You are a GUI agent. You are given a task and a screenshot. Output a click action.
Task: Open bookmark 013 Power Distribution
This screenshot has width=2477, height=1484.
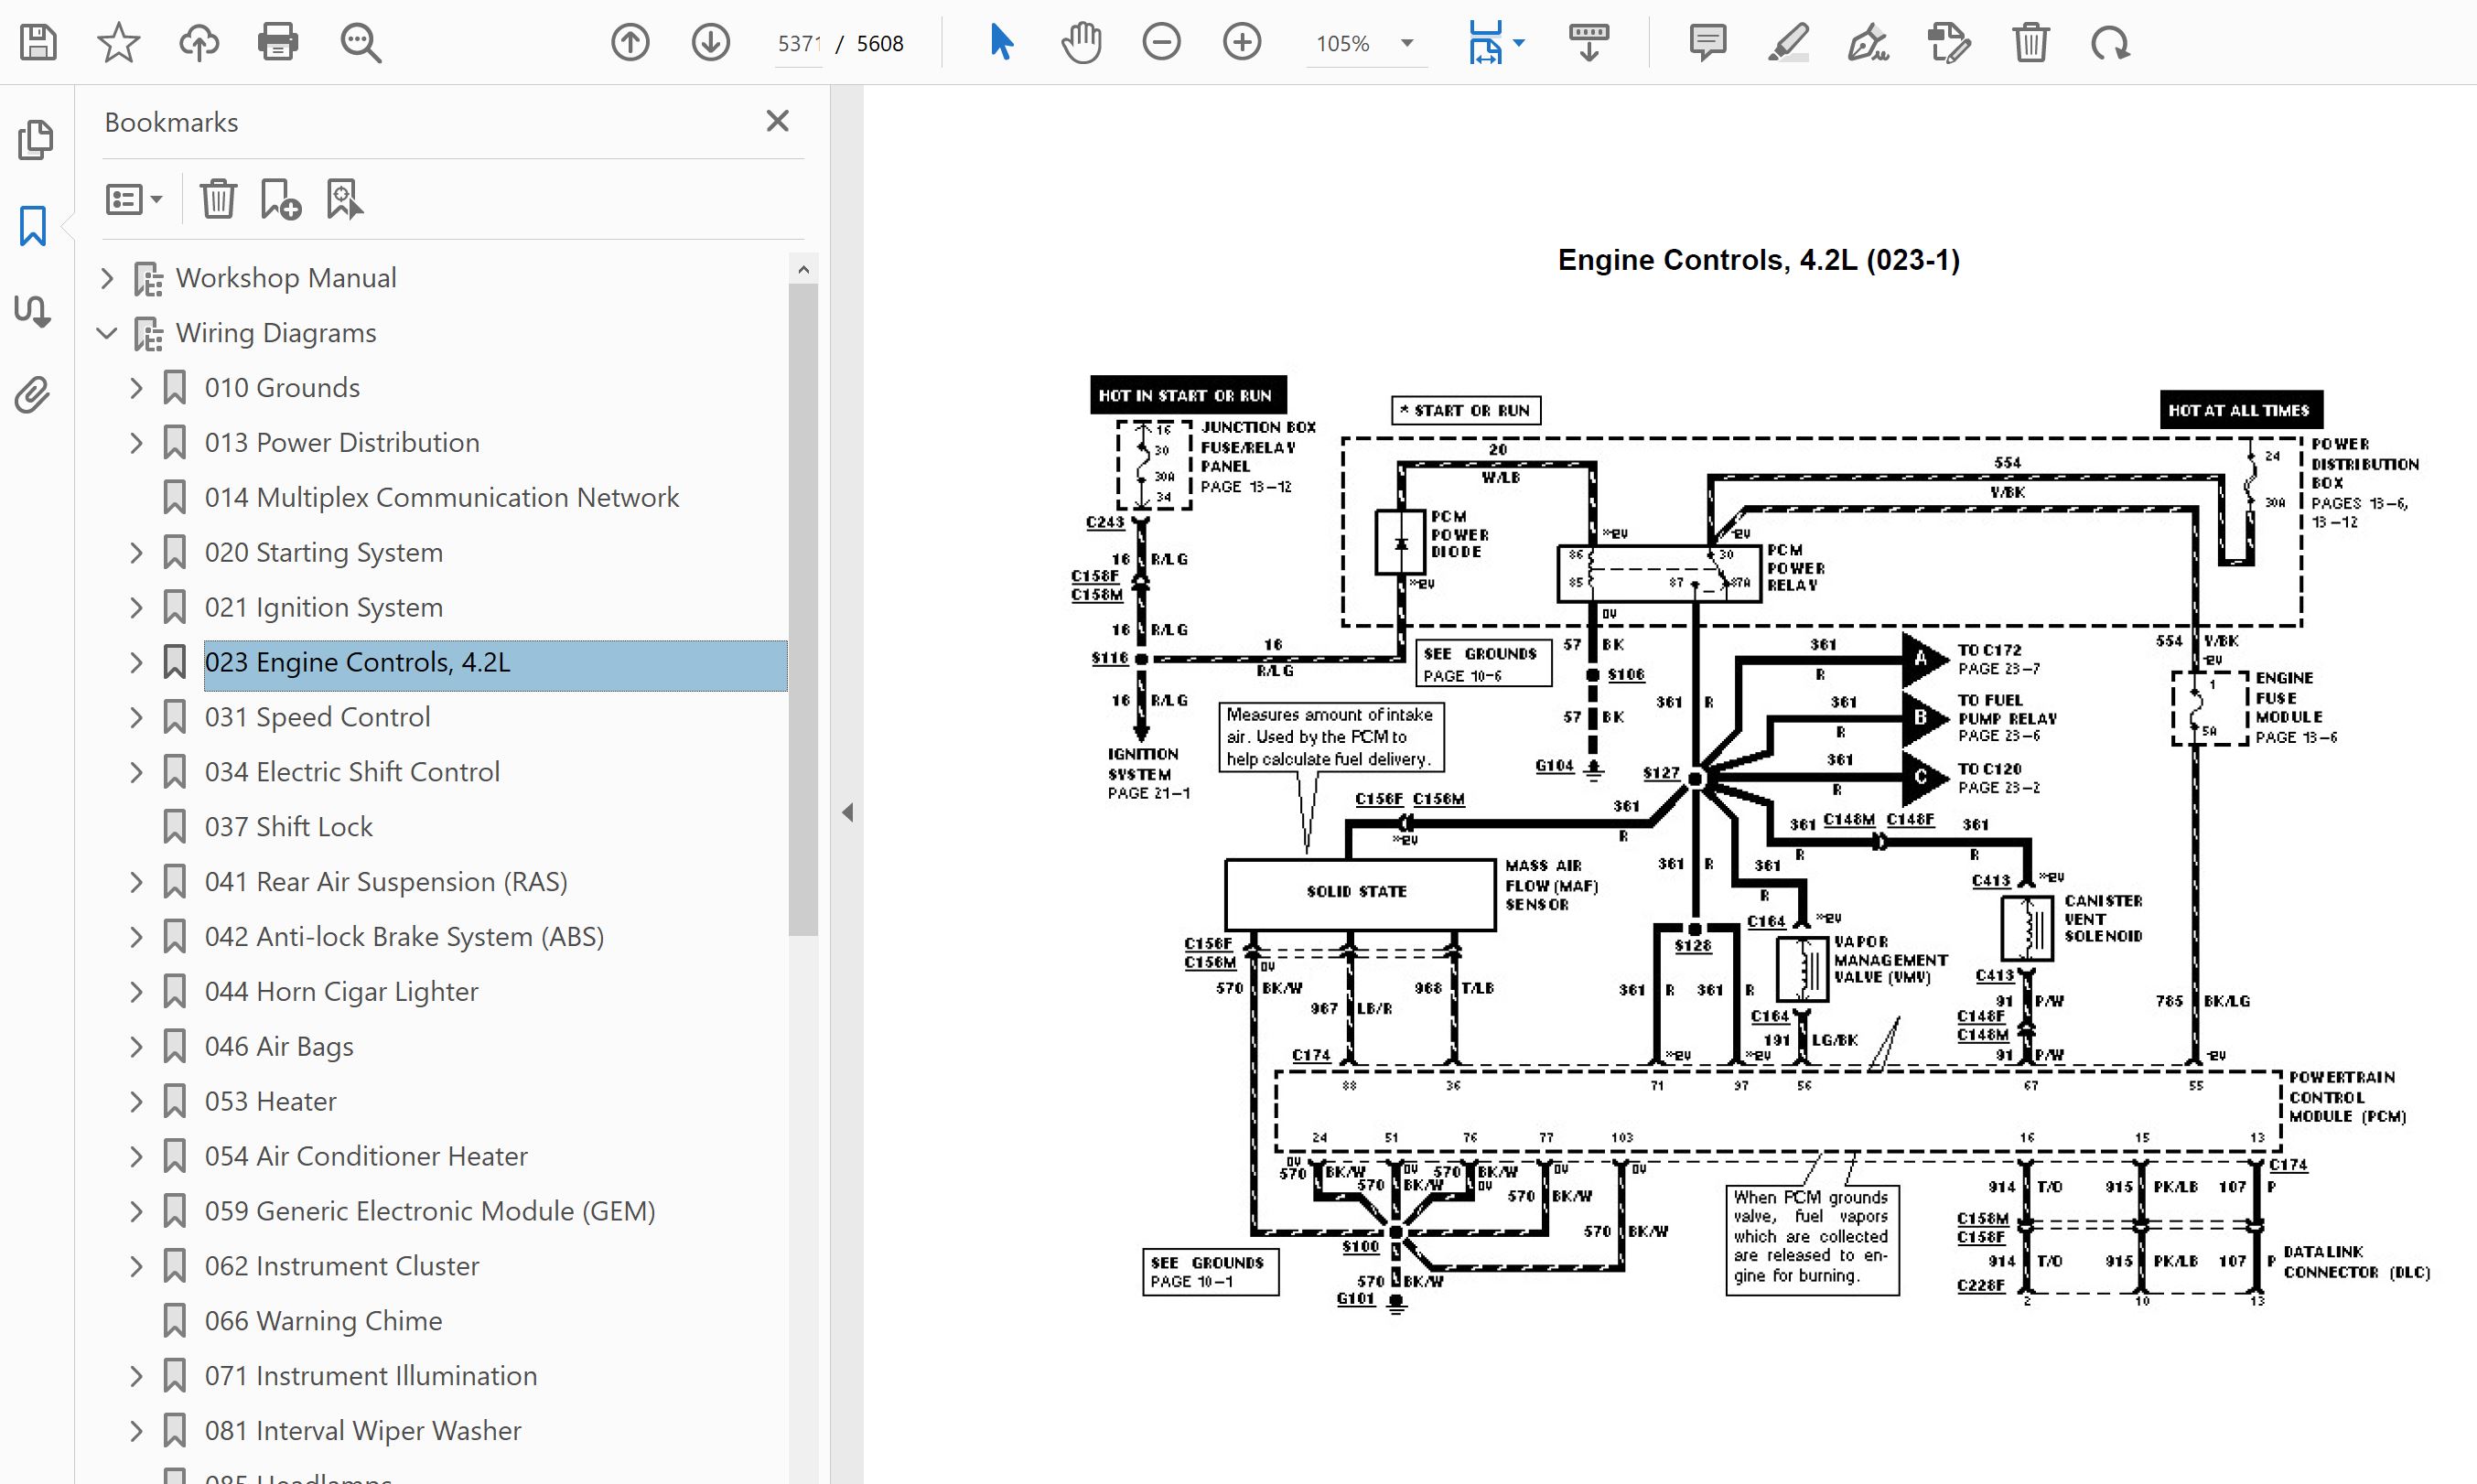point(341,443)
